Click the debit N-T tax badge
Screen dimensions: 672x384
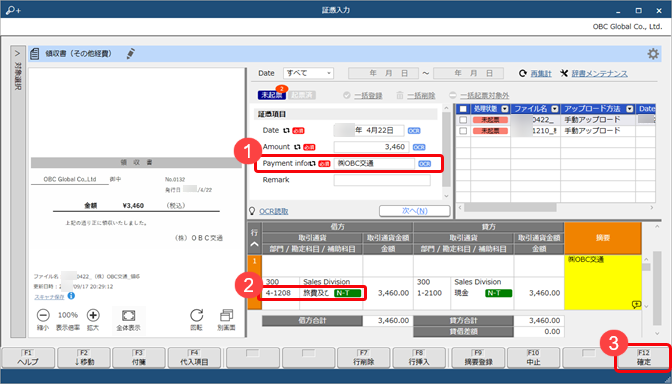[347, 293]
